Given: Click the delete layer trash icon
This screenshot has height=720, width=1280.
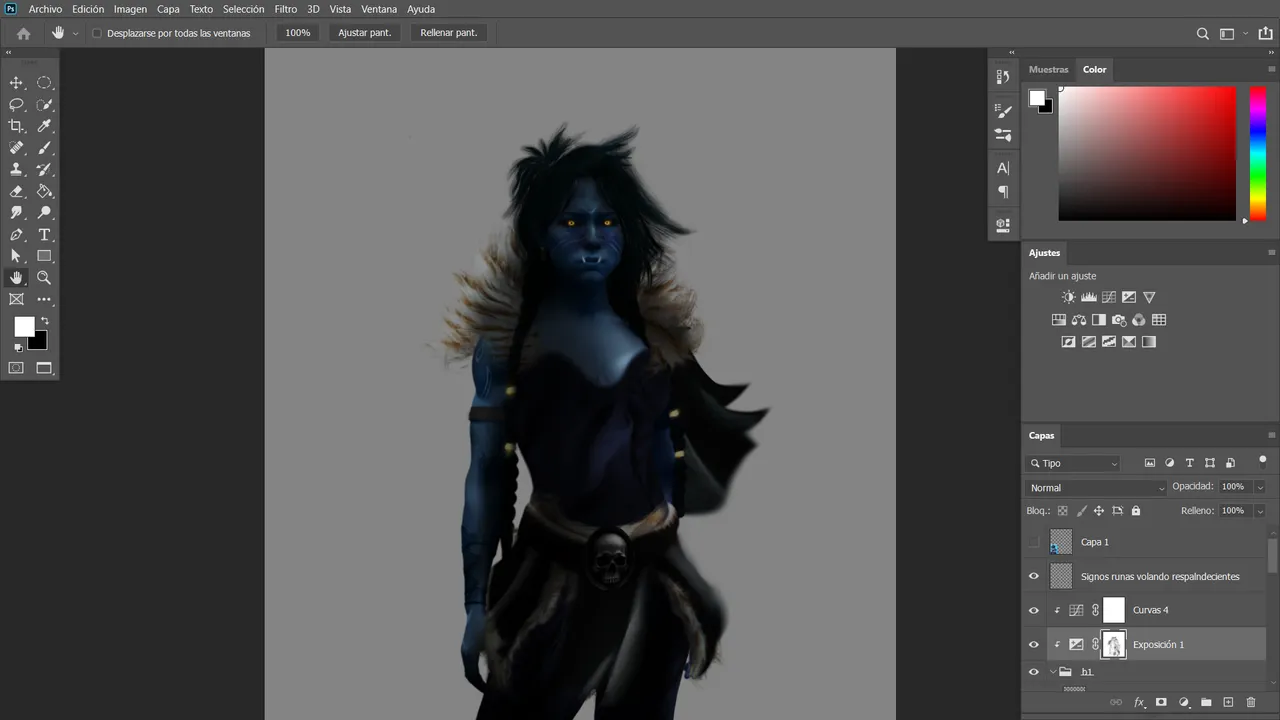Looking at the screenshot, I should [1250, 703].
